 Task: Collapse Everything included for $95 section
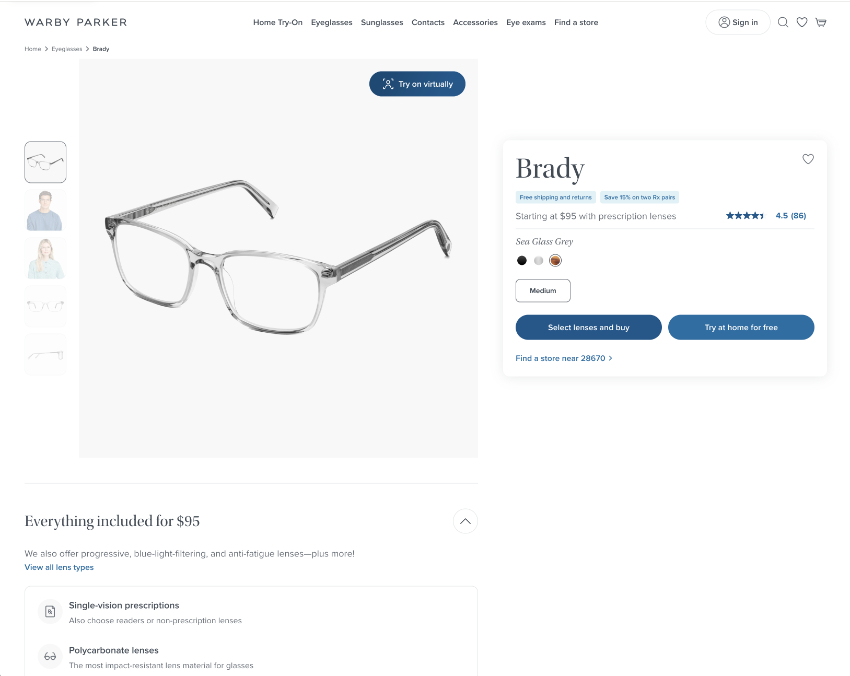(465, 522)
